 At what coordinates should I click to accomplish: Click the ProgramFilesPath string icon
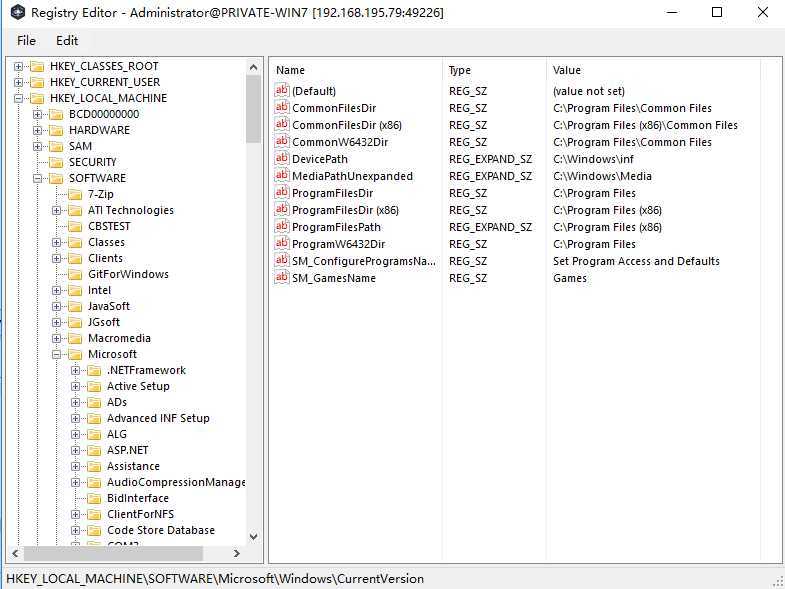282,226
